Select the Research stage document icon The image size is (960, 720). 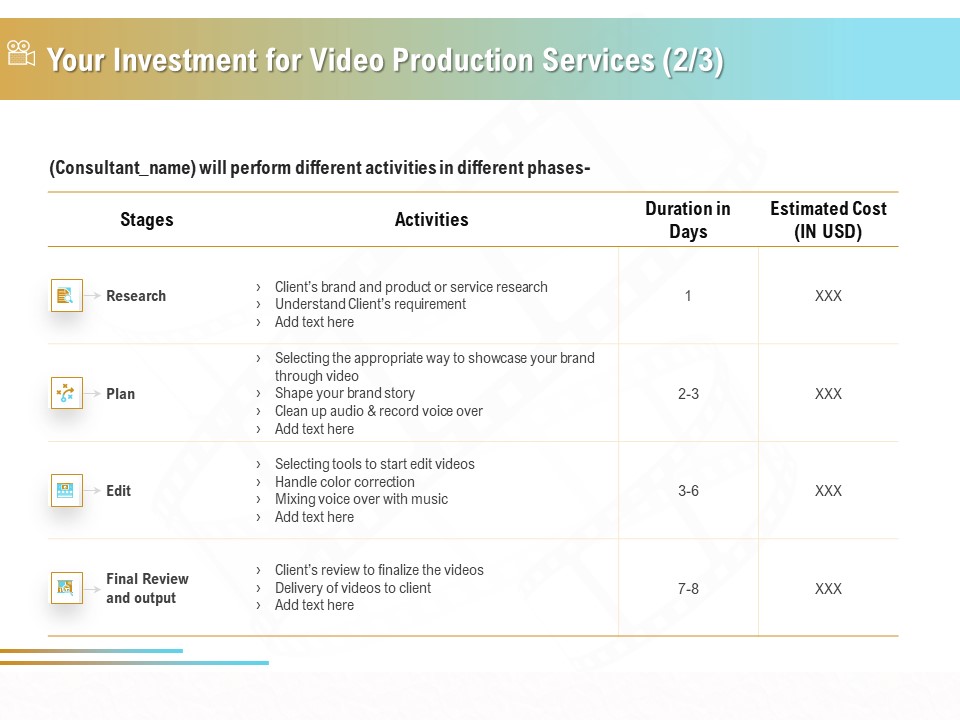pos(67,296)
